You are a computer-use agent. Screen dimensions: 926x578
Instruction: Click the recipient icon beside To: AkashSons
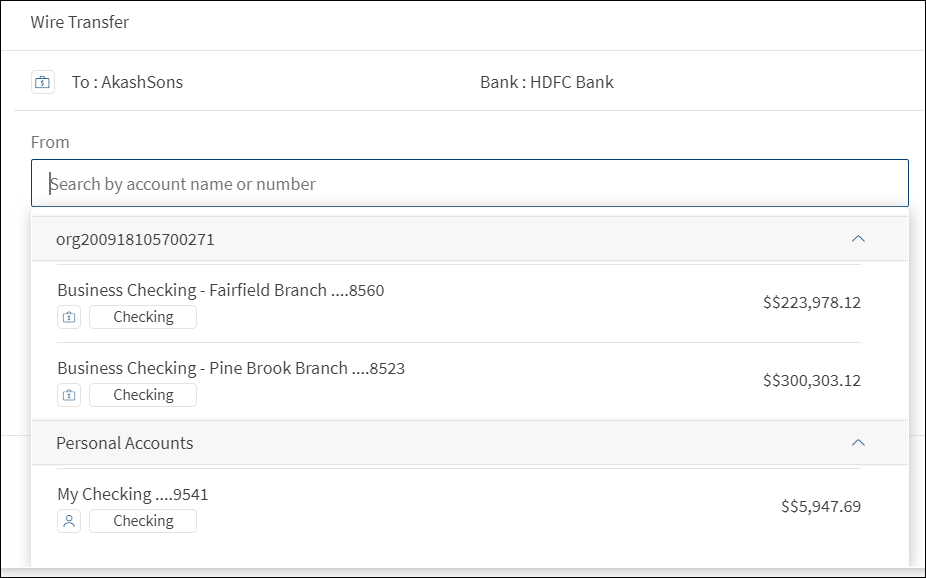tap(42, 82)
